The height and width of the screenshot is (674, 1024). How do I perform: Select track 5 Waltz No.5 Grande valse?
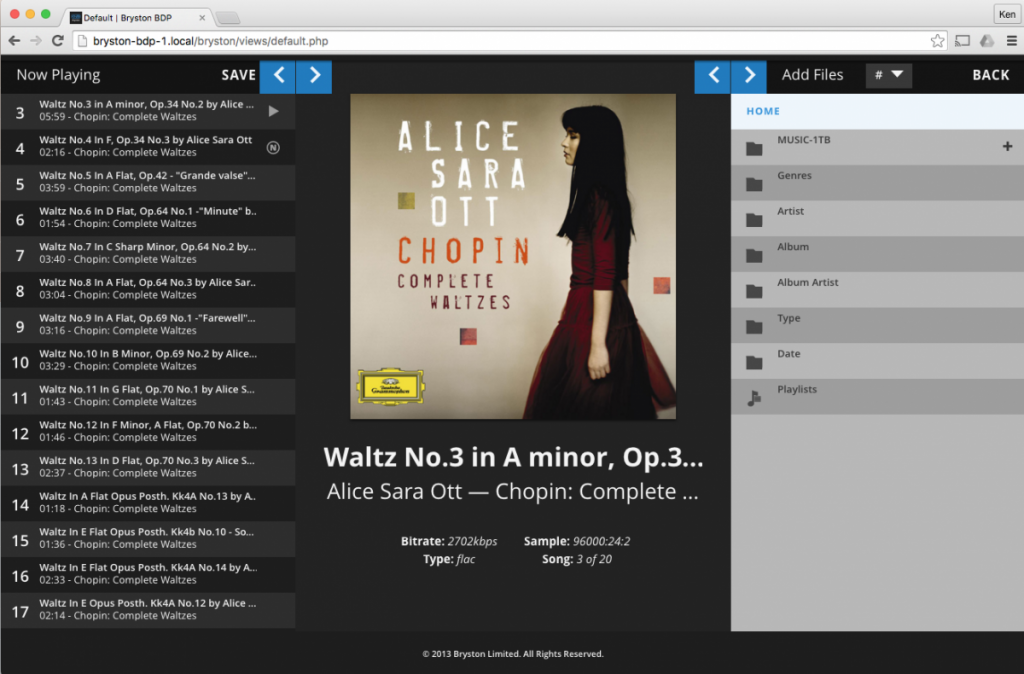[148, 183]
